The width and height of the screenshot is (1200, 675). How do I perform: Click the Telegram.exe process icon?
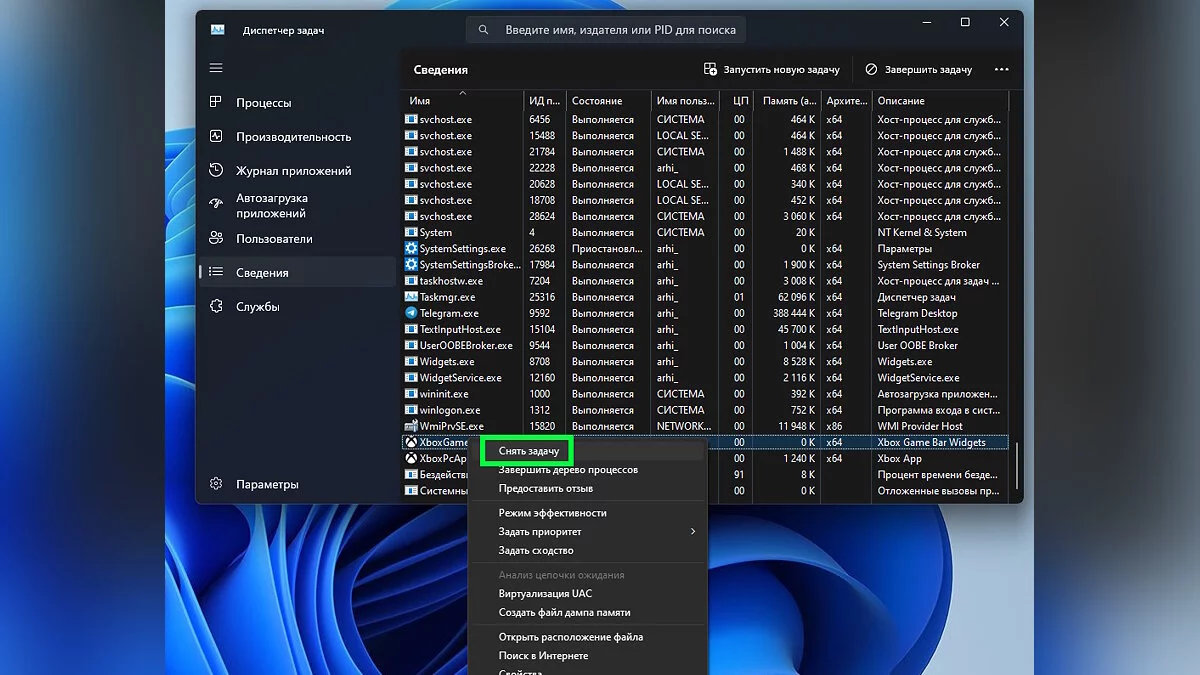point(411,313)
